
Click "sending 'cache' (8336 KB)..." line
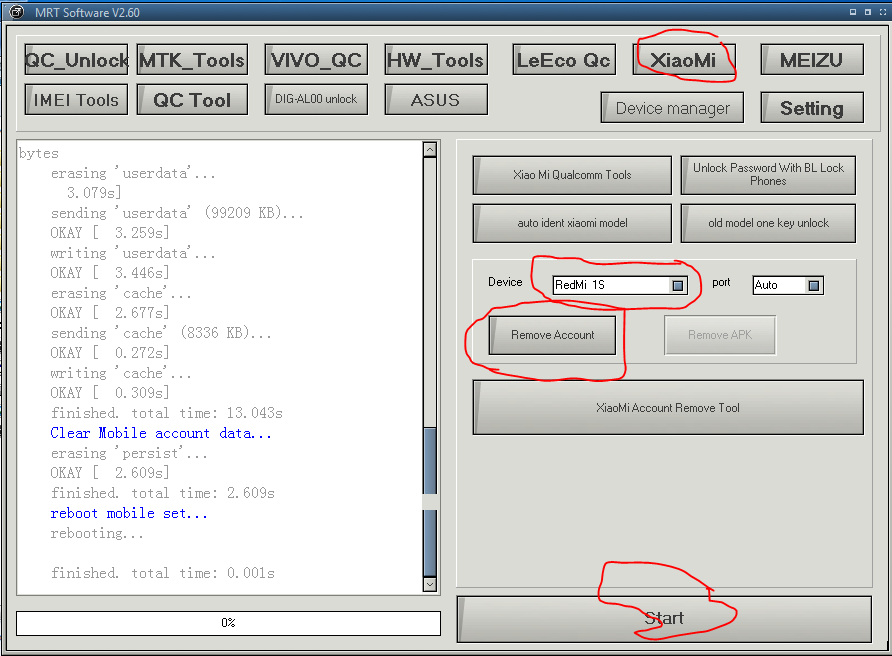(x=161, y=333)
